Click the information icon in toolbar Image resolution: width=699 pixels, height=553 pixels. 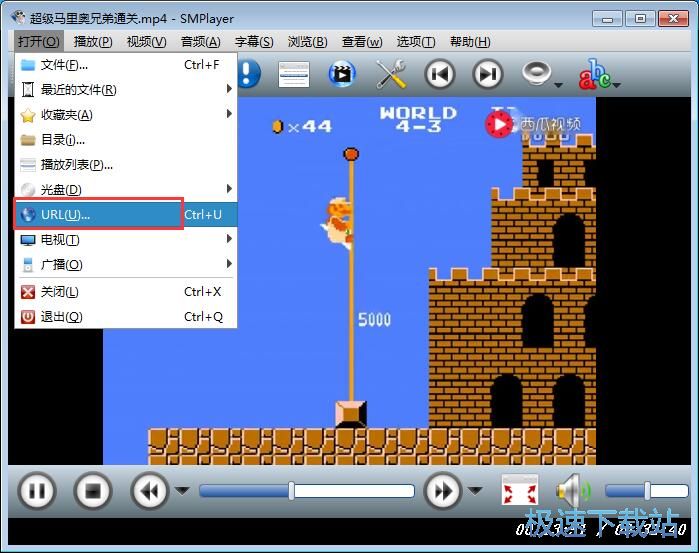coord(249,73)
